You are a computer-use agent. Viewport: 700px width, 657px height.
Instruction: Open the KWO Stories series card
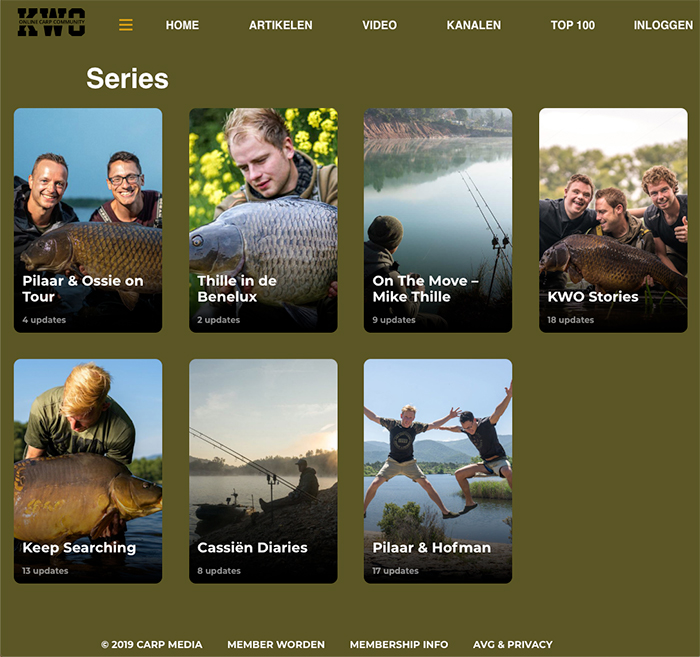[x=613, y=220]
